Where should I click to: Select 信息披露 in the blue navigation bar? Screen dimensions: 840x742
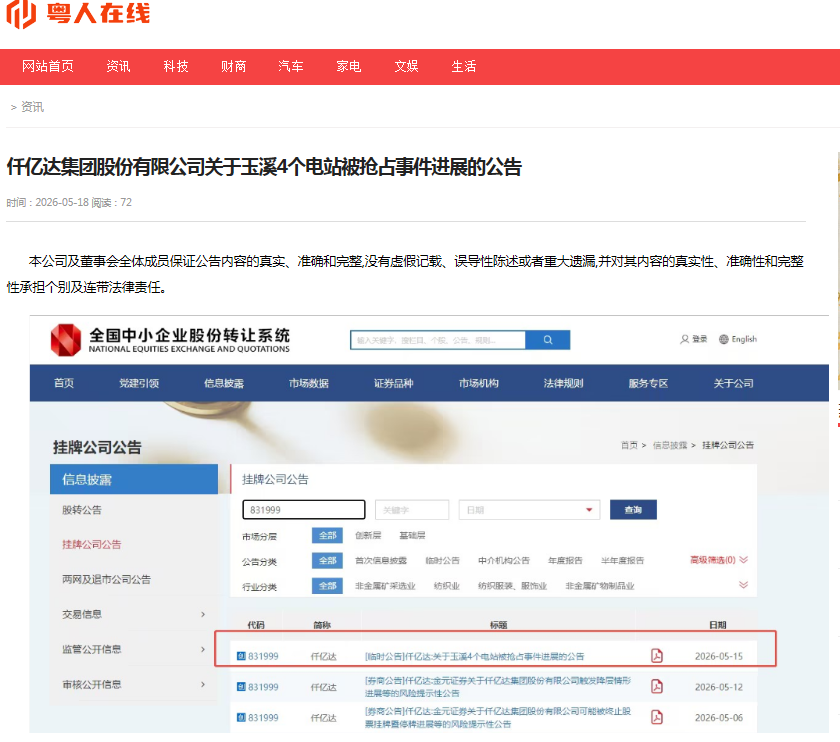(x=224, y=383)
